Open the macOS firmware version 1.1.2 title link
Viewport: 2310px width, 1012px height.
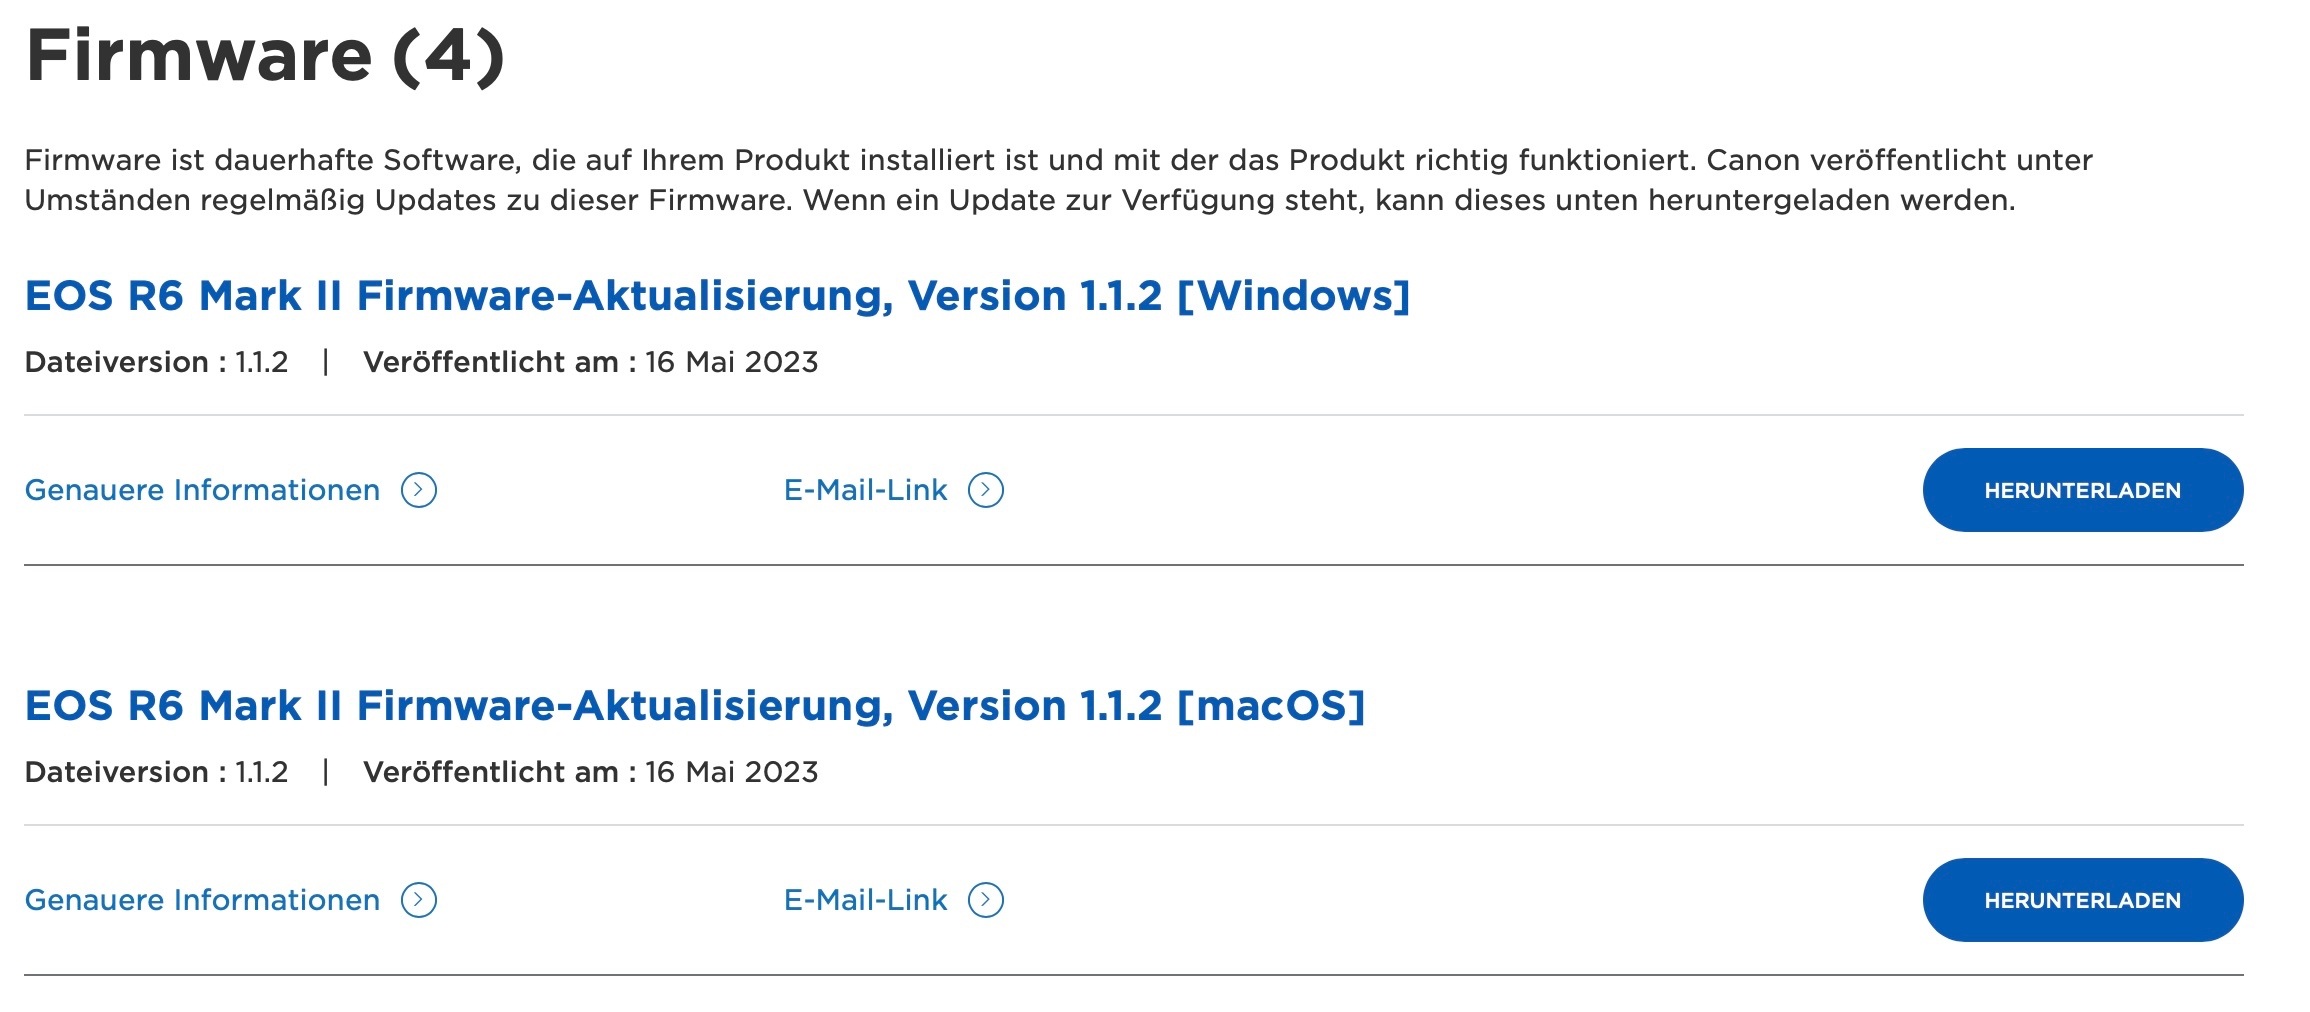coord(694,706)
